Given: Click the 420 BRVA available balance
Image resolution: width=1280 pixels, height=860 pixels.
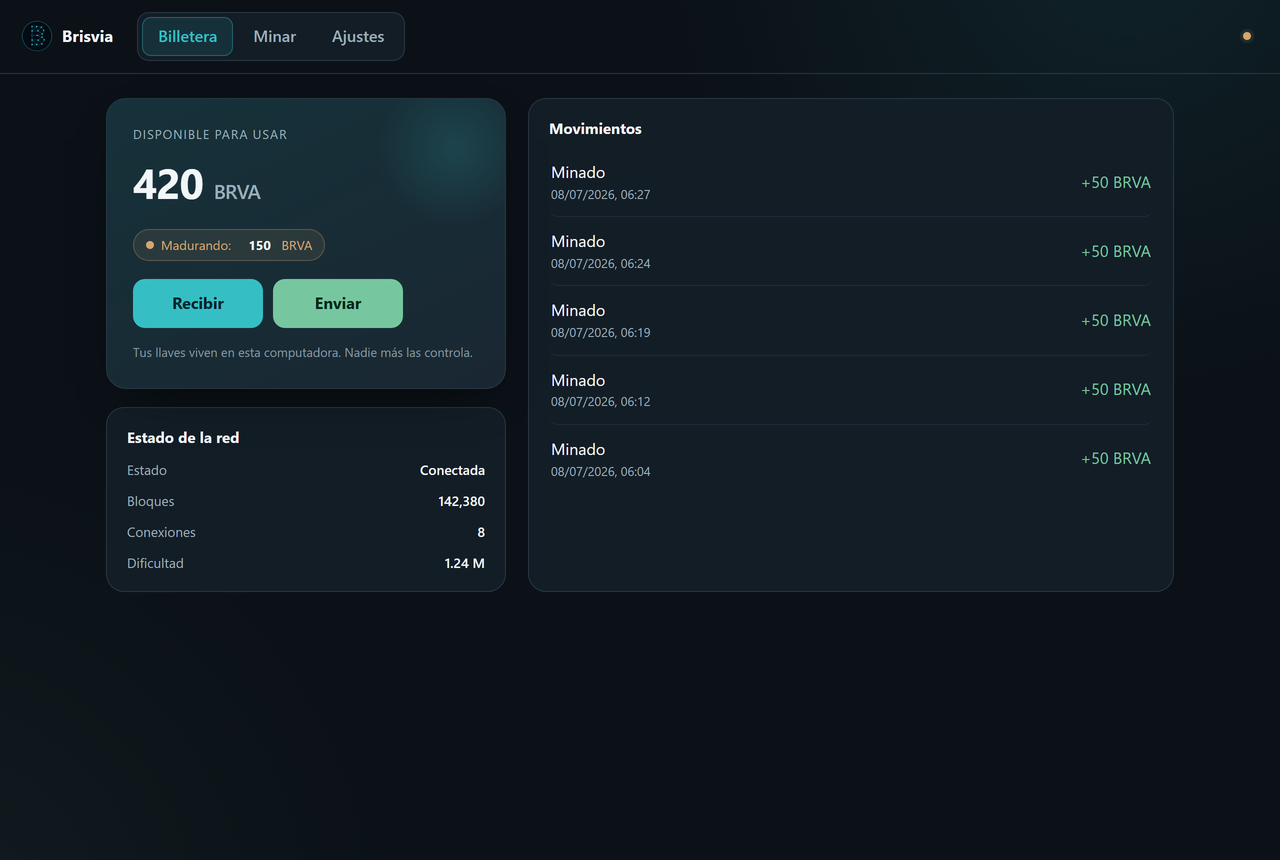Looking at the screenshot, I should point(197,186).
